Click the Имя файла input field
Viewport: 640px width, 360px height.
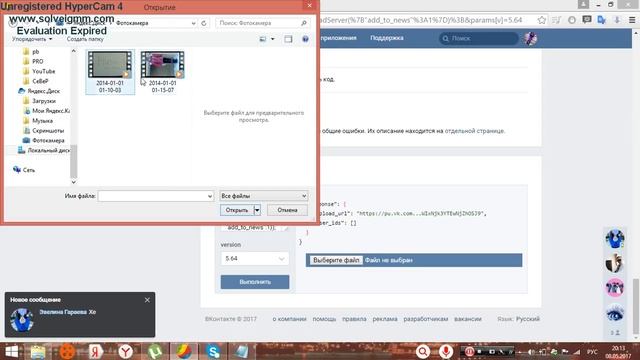pyautogui.click(x=156, y=196)
